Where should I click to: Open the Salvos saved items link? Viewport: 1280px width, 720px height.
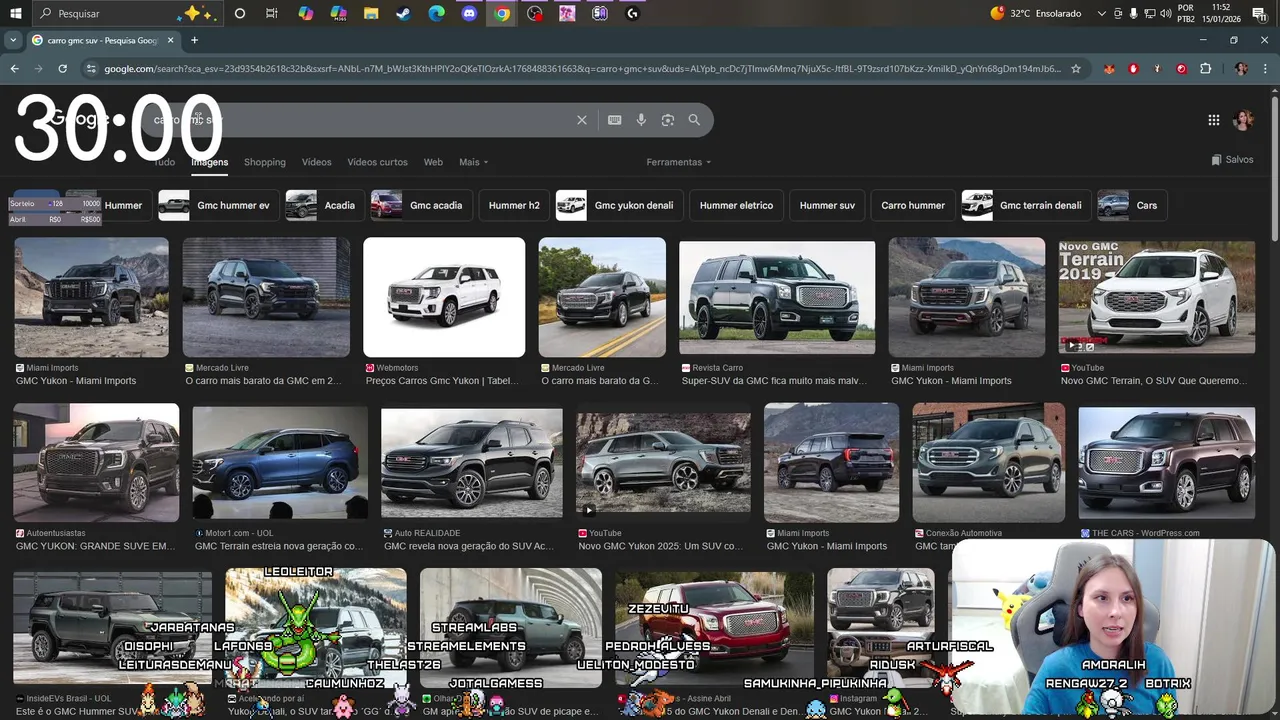[1232, 160]
